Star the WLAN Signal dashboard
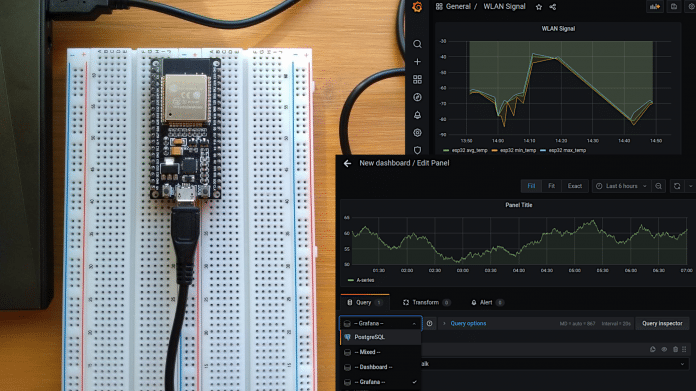Screen dimensions: 696x391 [539, 7]
